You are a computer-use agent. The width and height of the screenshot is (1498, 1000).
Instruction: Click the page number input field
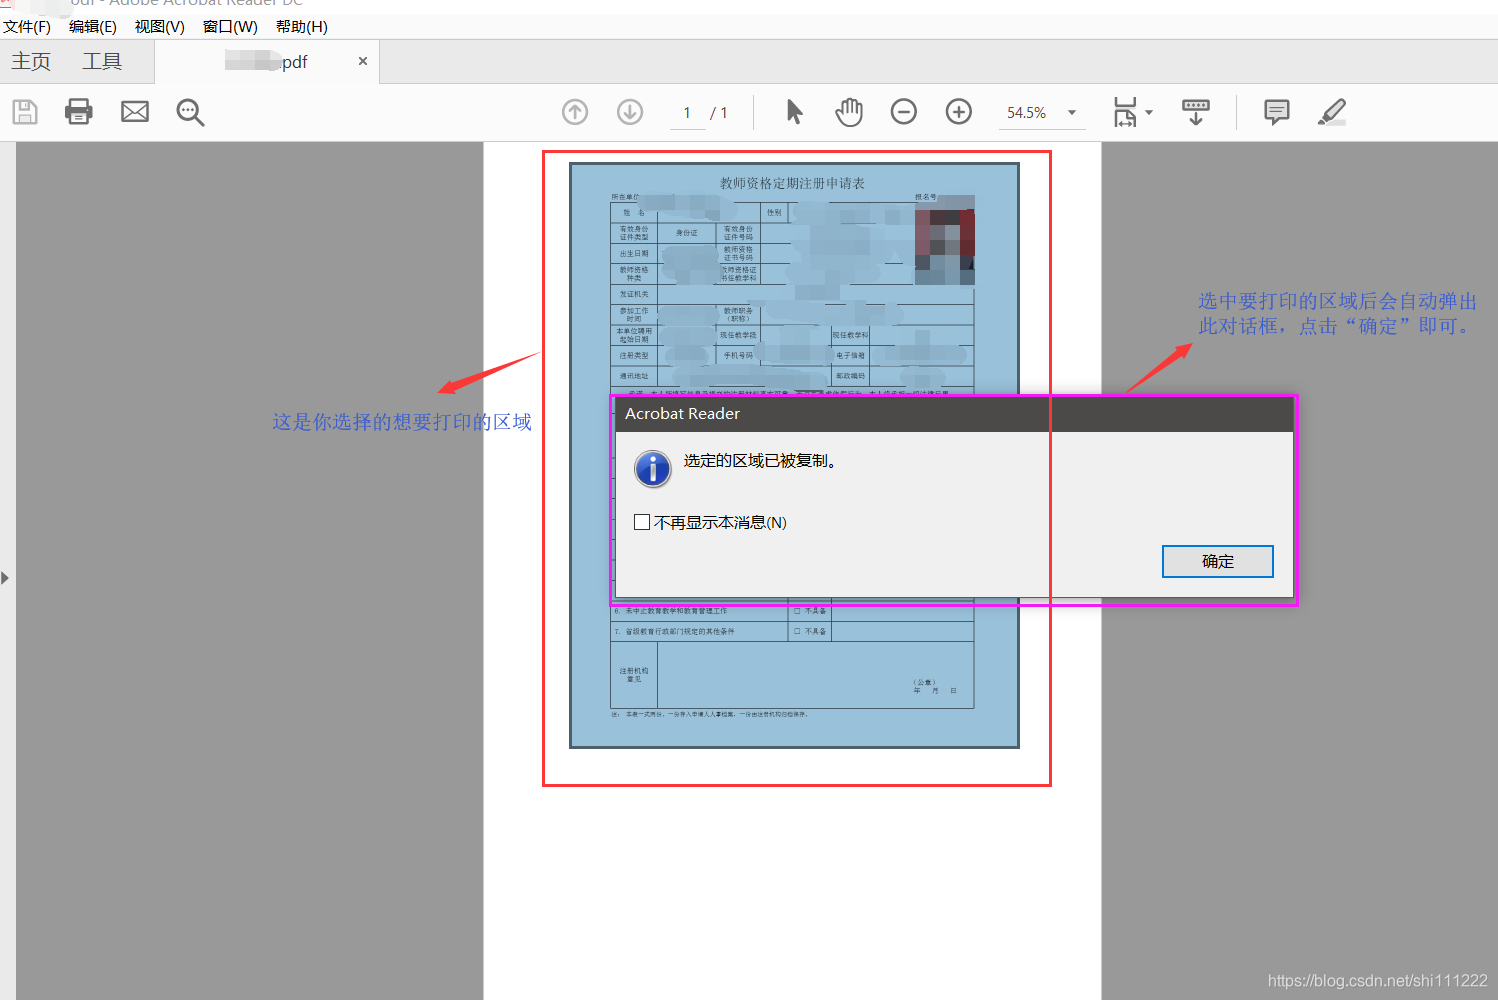pos(687,113)
